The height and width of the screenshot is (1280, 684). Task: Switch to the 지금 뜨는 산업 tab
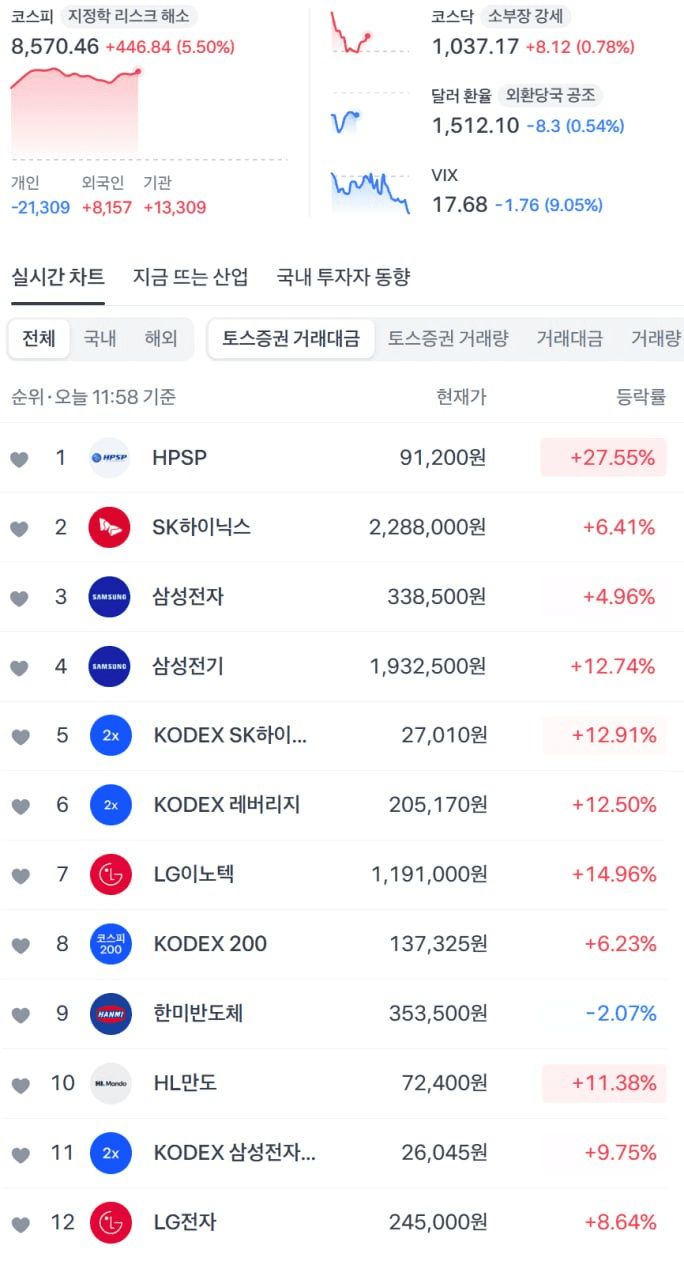point(191,277)
